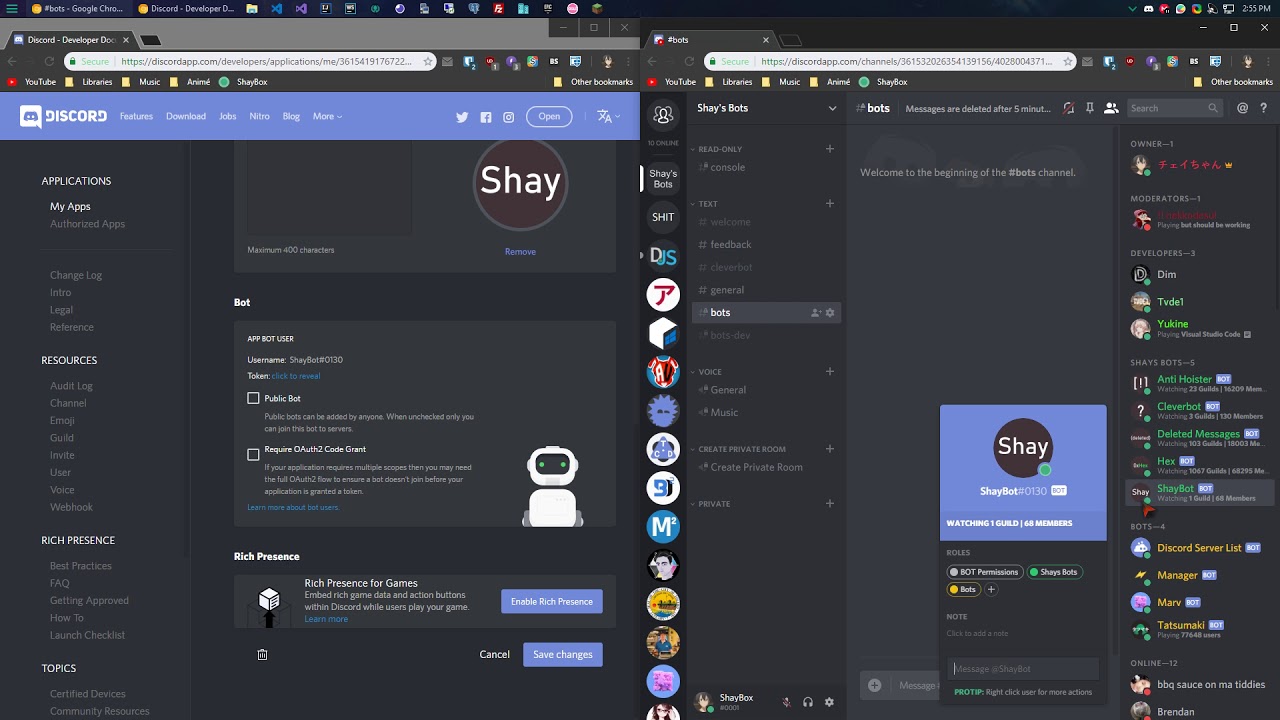The image size is (1280, 720).
Task: Open the friends home icon in Discord
Action: click(663, 115)
